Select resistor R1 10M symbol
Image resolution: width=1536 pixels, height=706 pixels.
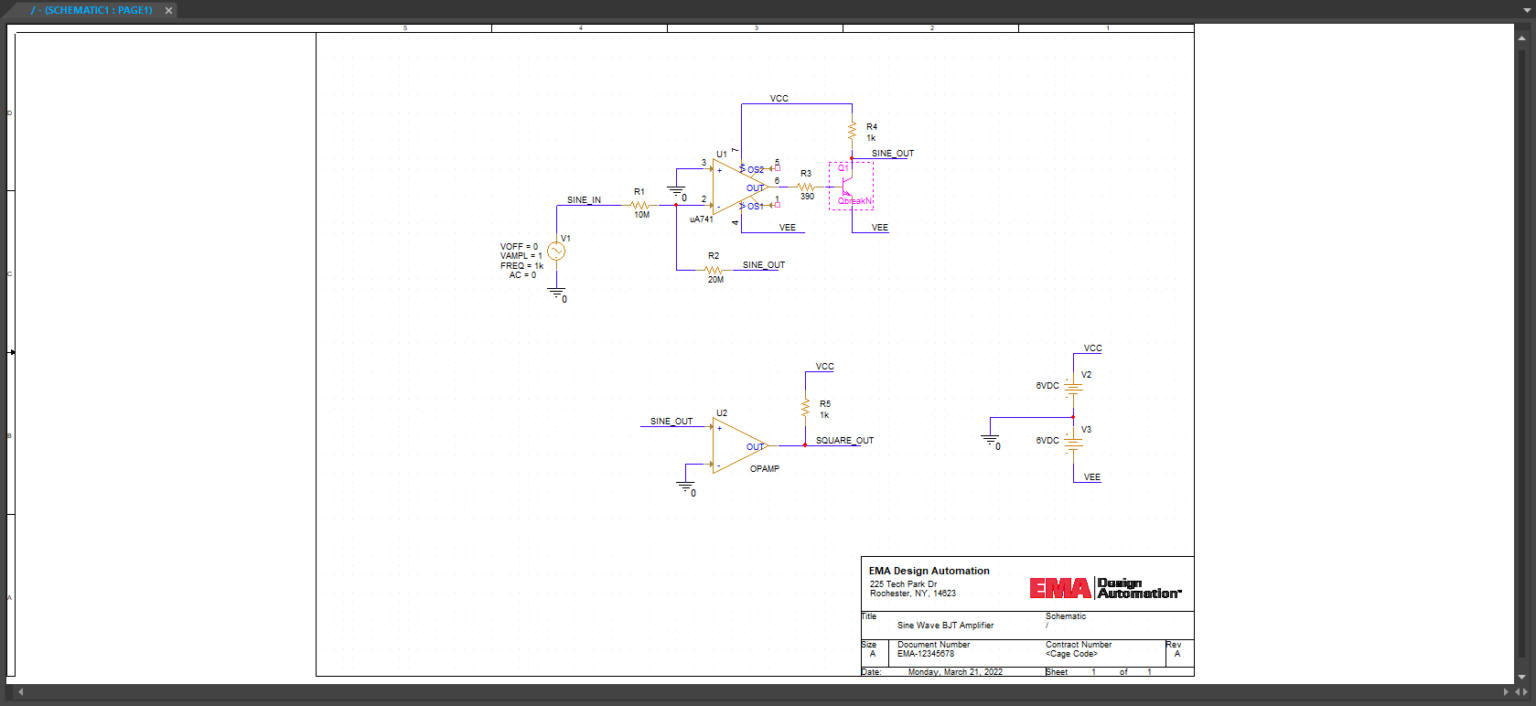click(x=641, y=206)
